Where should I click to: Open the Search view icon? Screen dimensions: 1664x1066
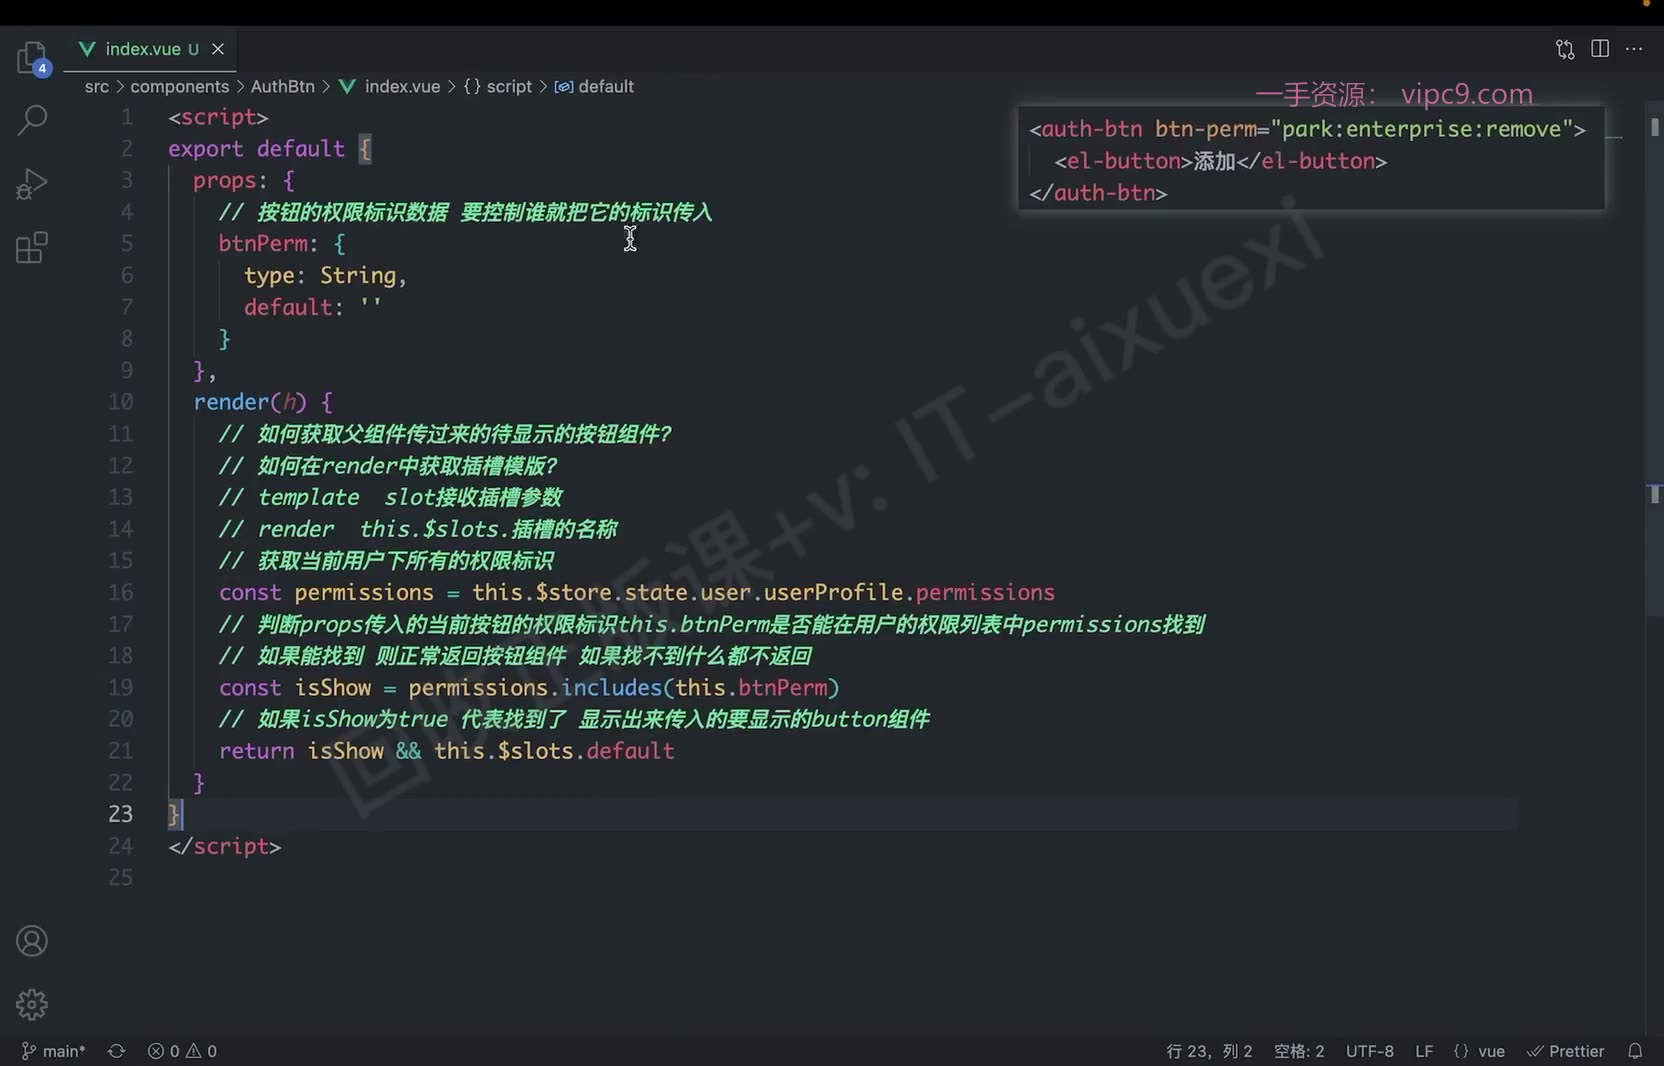32,120
